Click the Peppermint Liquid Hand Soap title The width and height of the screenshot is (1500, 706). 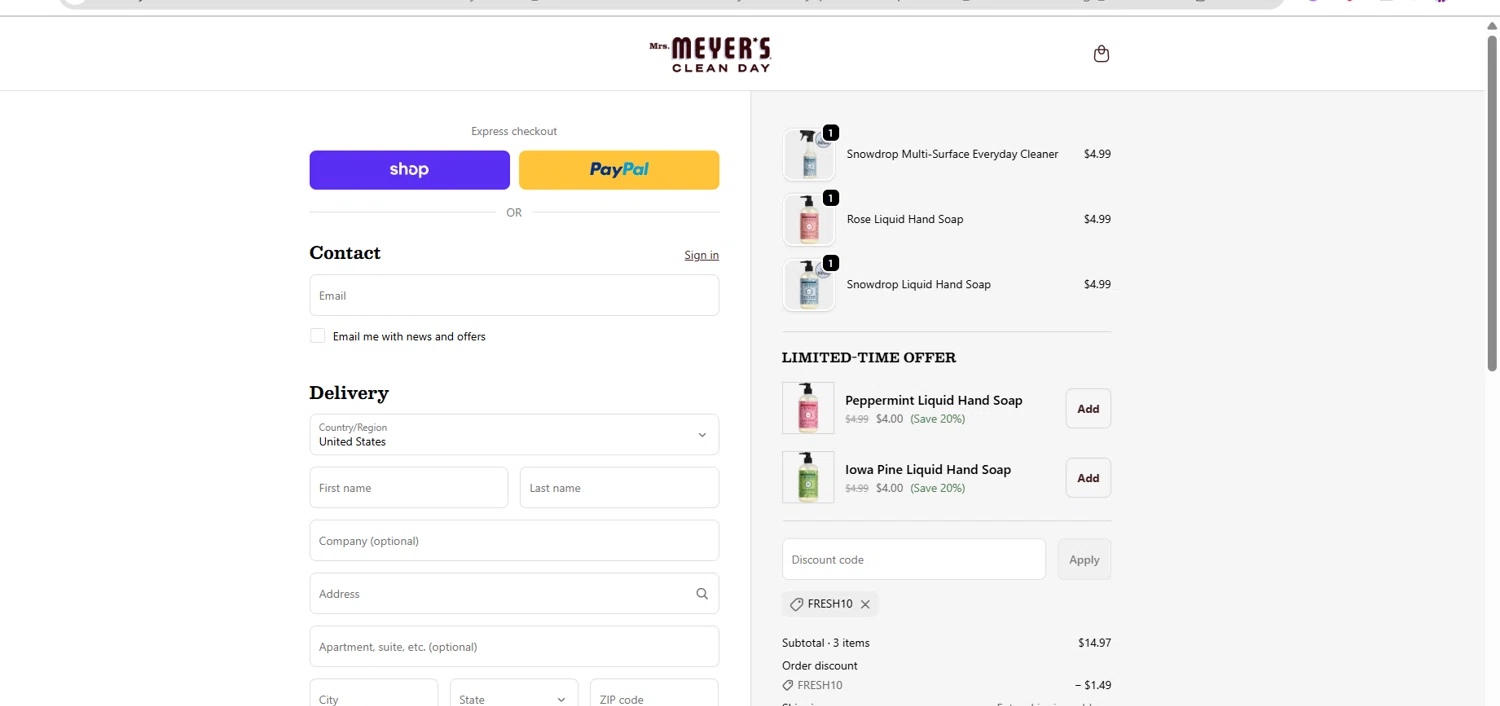[x=934, y=400]
